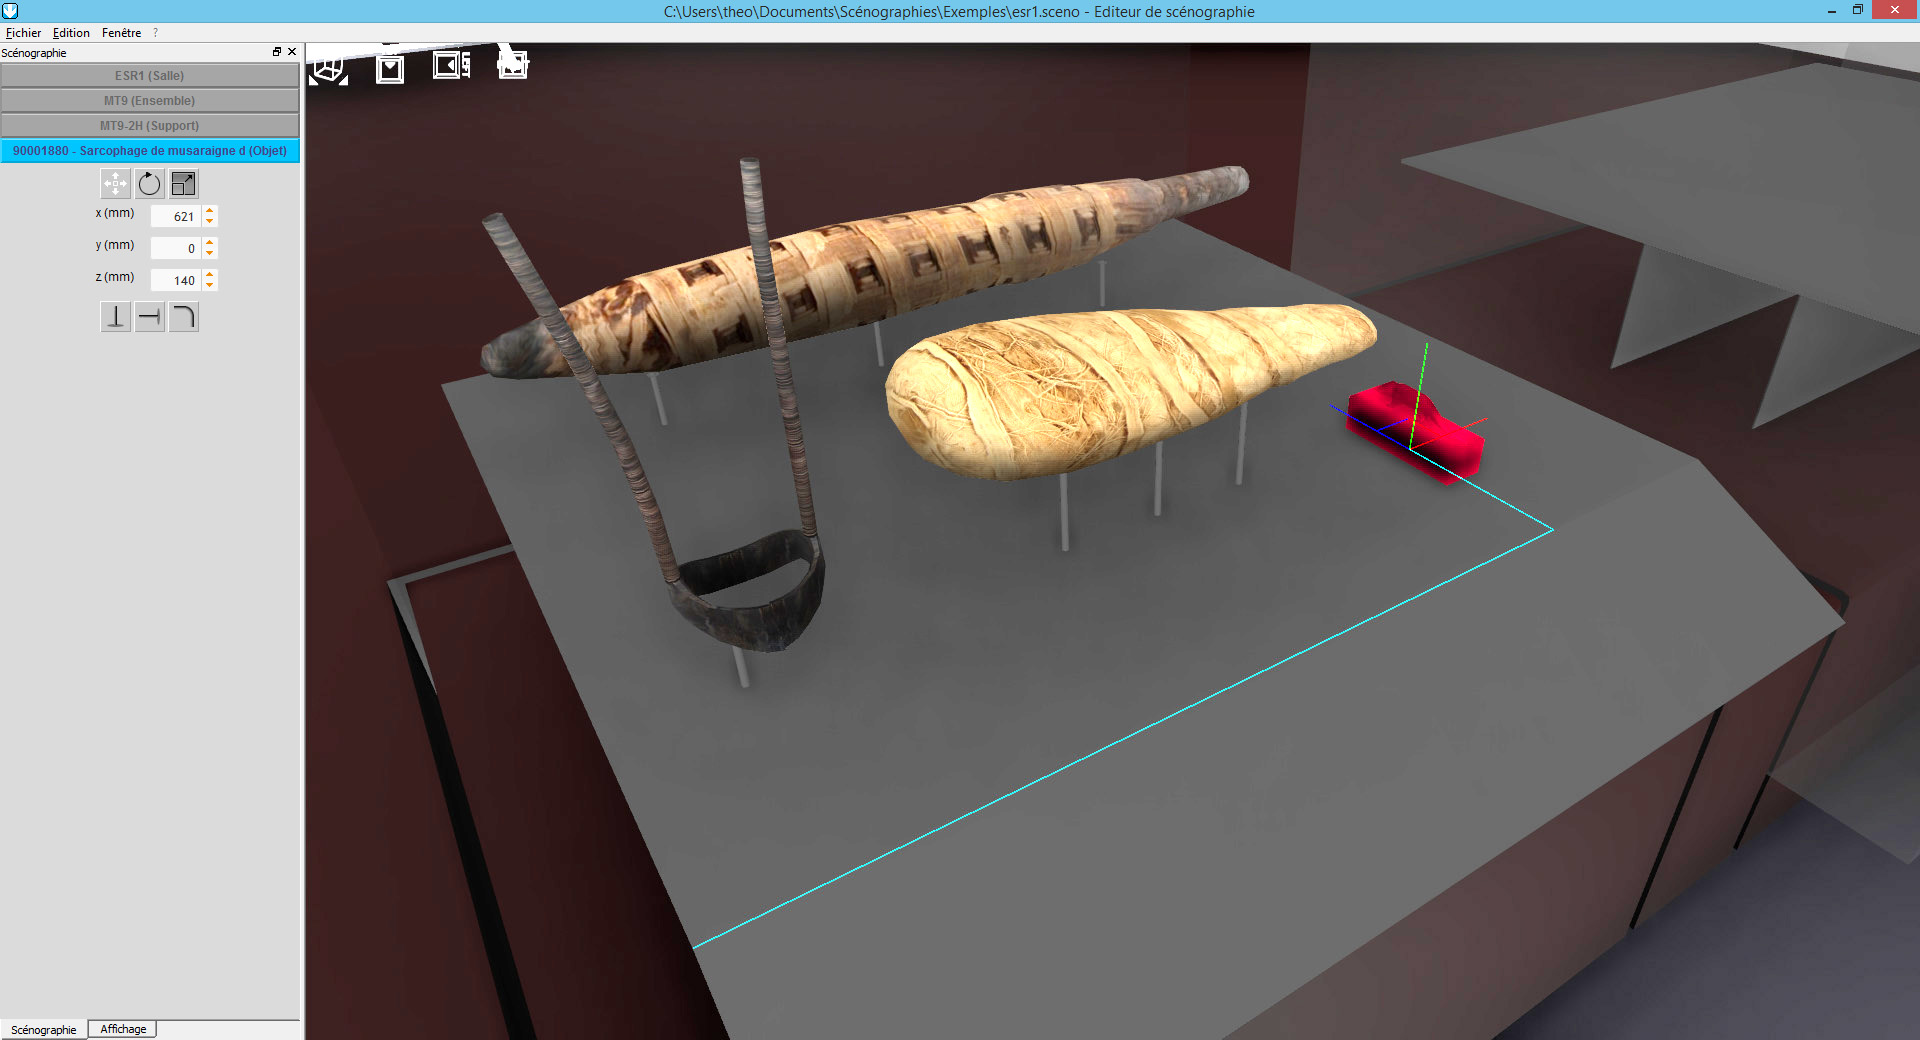Click the x (mm) input field
Screen dimensions: 1920x1040
tap(176, 217)
